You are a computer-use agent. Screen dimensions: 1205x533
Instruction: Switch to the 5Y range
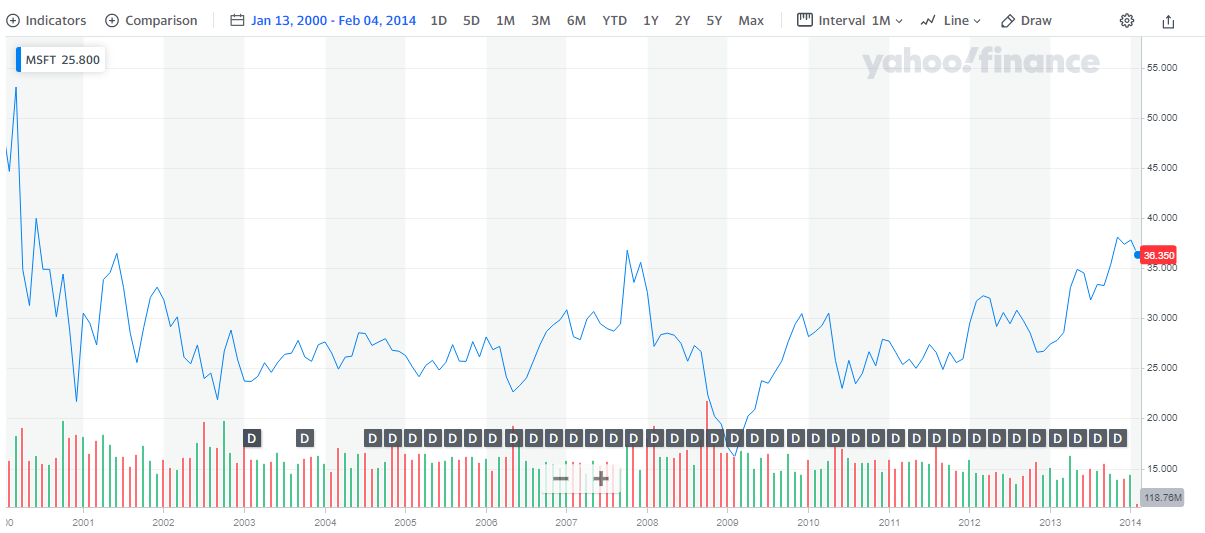(x=714, y=20)
